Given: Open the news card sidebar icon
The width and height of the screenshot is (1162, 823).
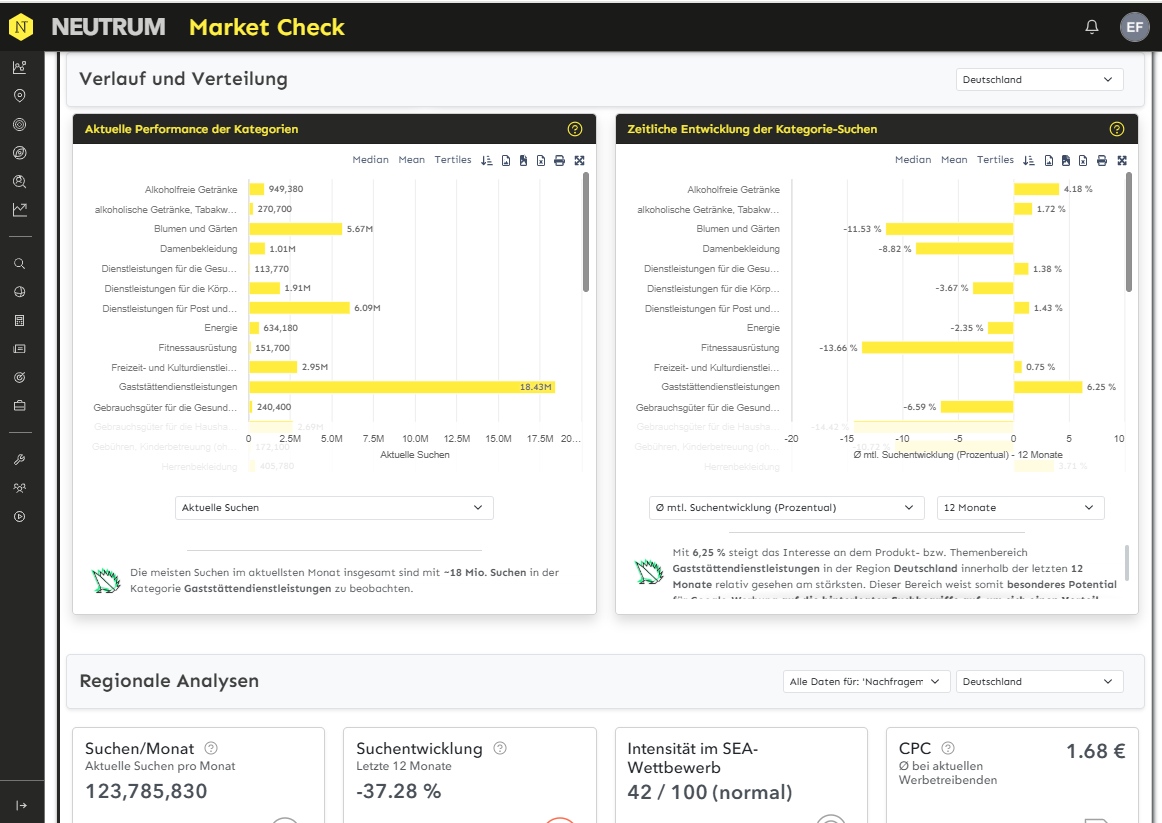Looking at the screenshot, I should click(20, 349).
